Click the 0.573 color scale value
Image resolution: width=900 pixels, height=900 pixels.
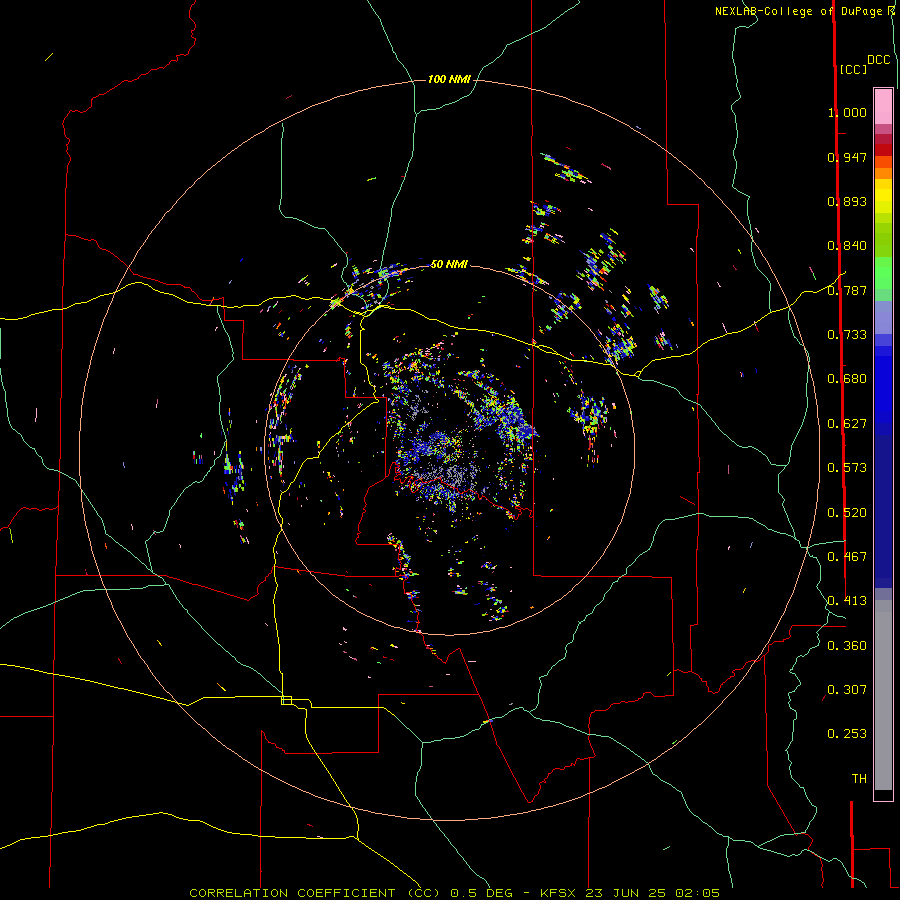pos(847,468)
